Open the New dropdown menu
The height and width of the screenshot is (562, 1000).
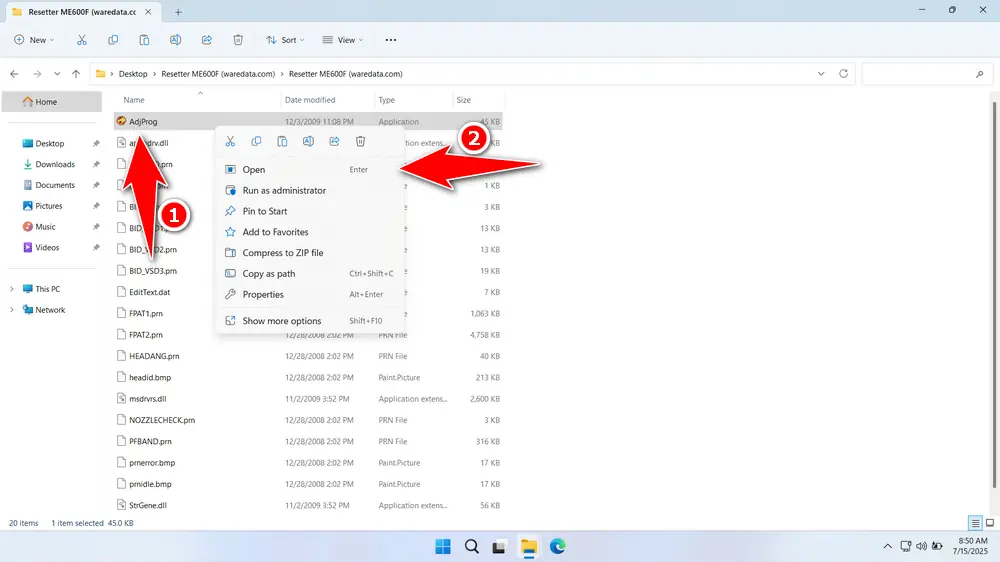(34, 40)
